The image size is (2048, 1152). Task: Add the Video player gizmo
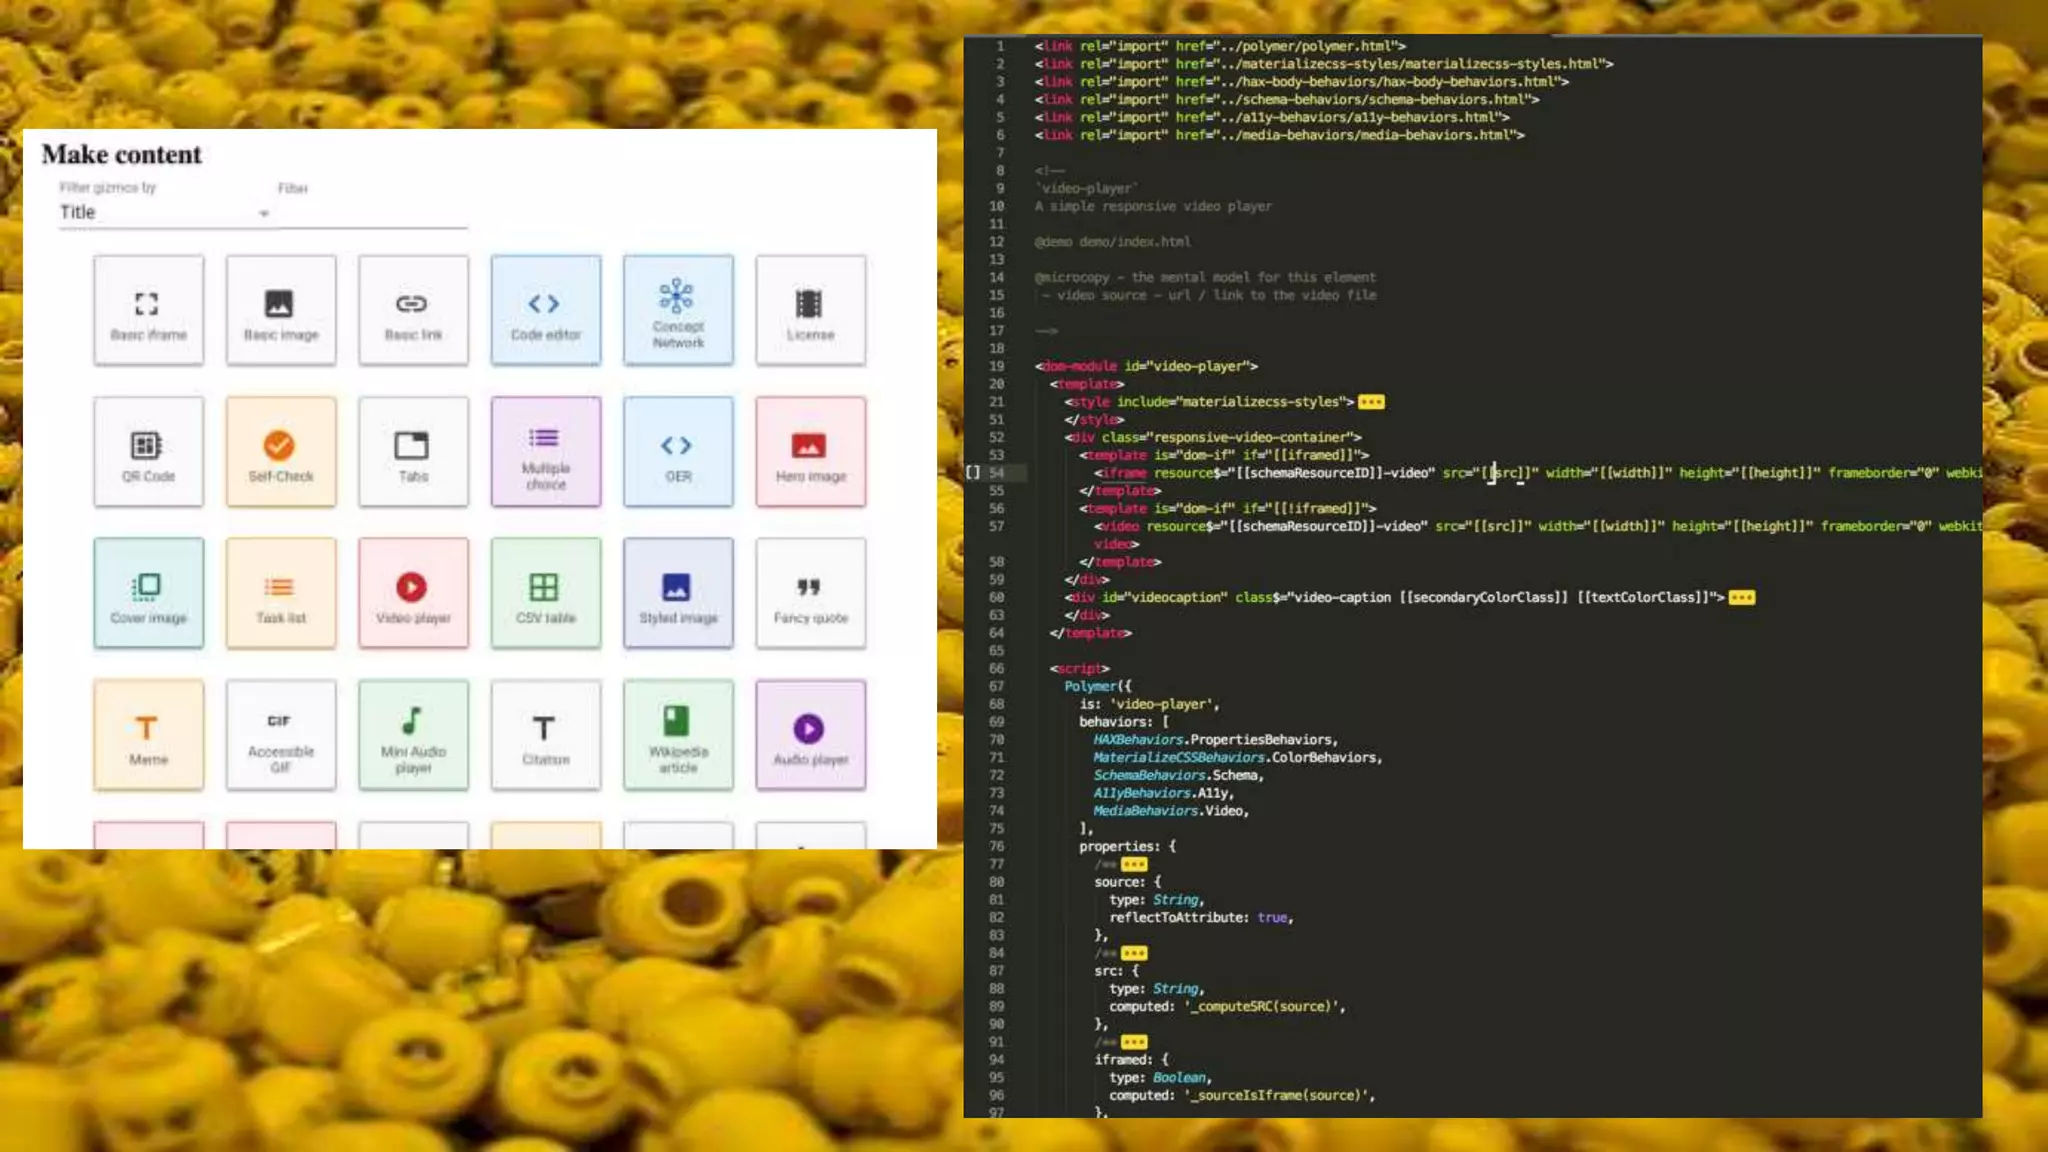click(x=412, y=593)
